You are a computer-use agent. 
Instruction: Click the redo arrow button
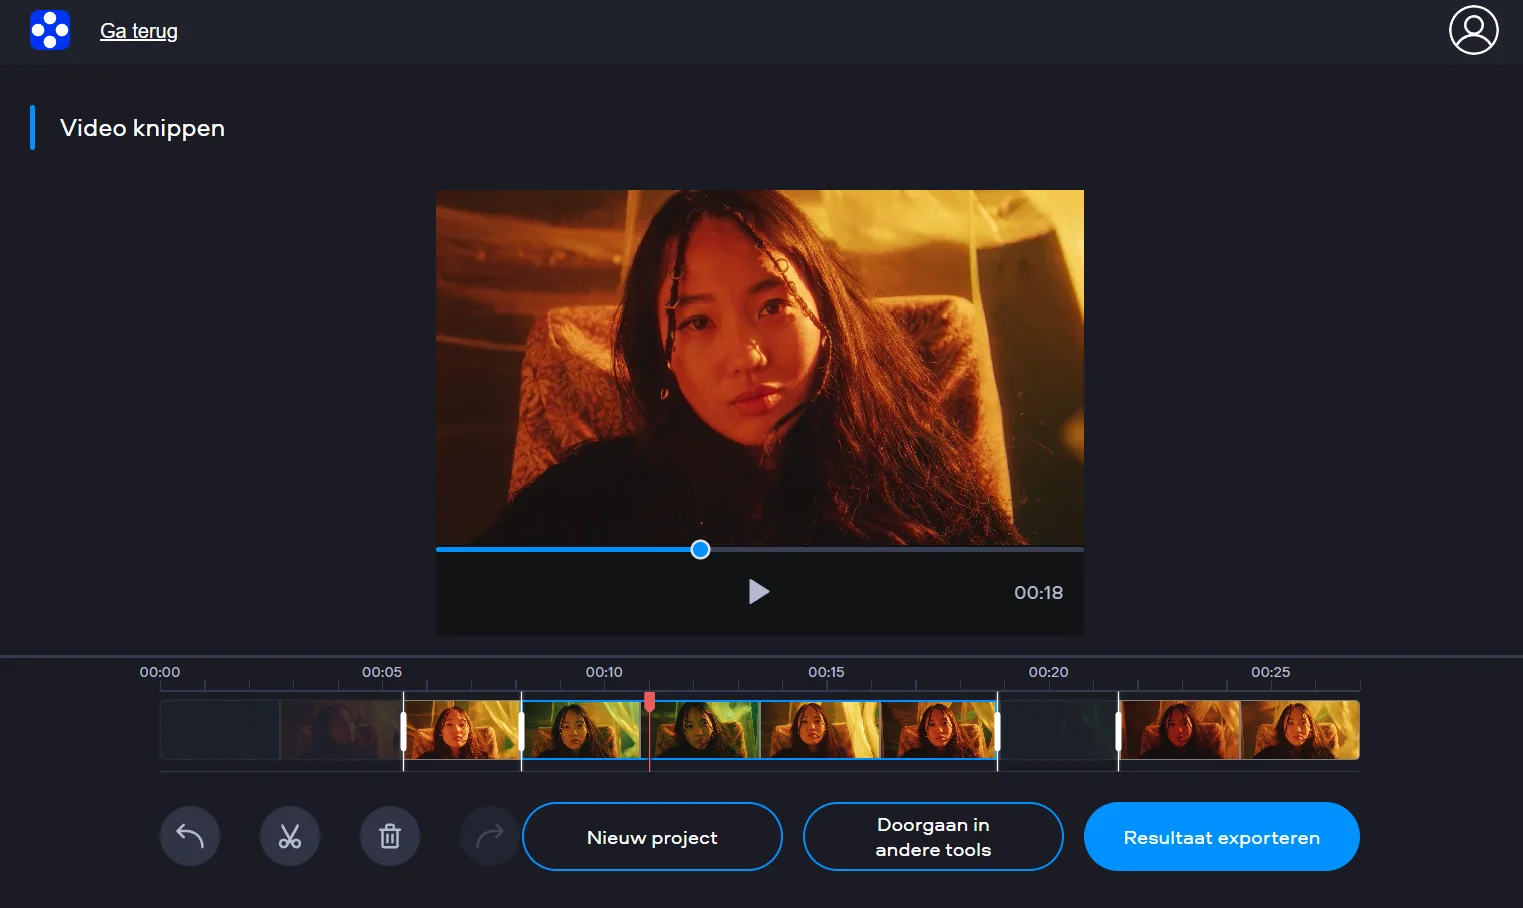point(490,836)
